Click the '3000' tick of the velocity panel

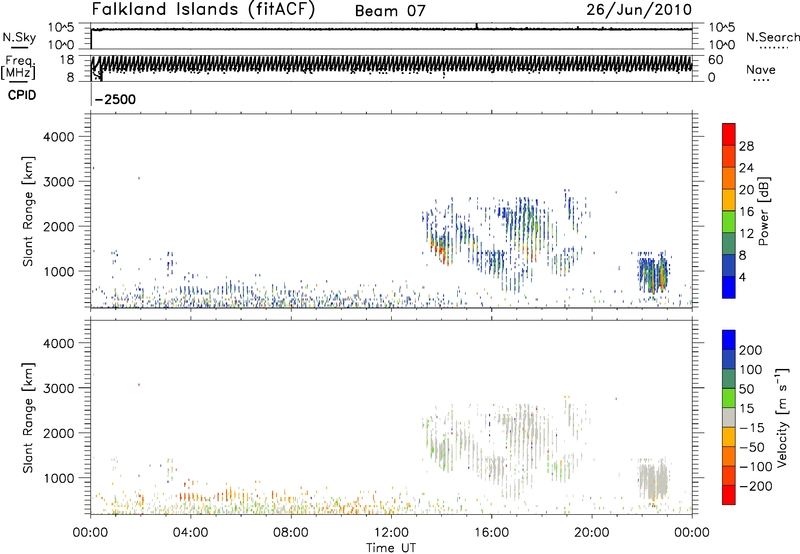(x=58, y=388)
